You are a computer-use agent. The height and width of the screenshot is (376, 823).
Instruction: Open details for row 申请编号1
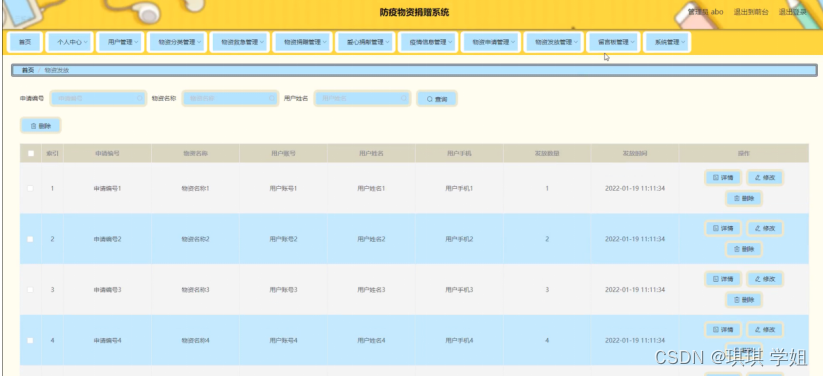pyautogui.click(x=723, y=177)
